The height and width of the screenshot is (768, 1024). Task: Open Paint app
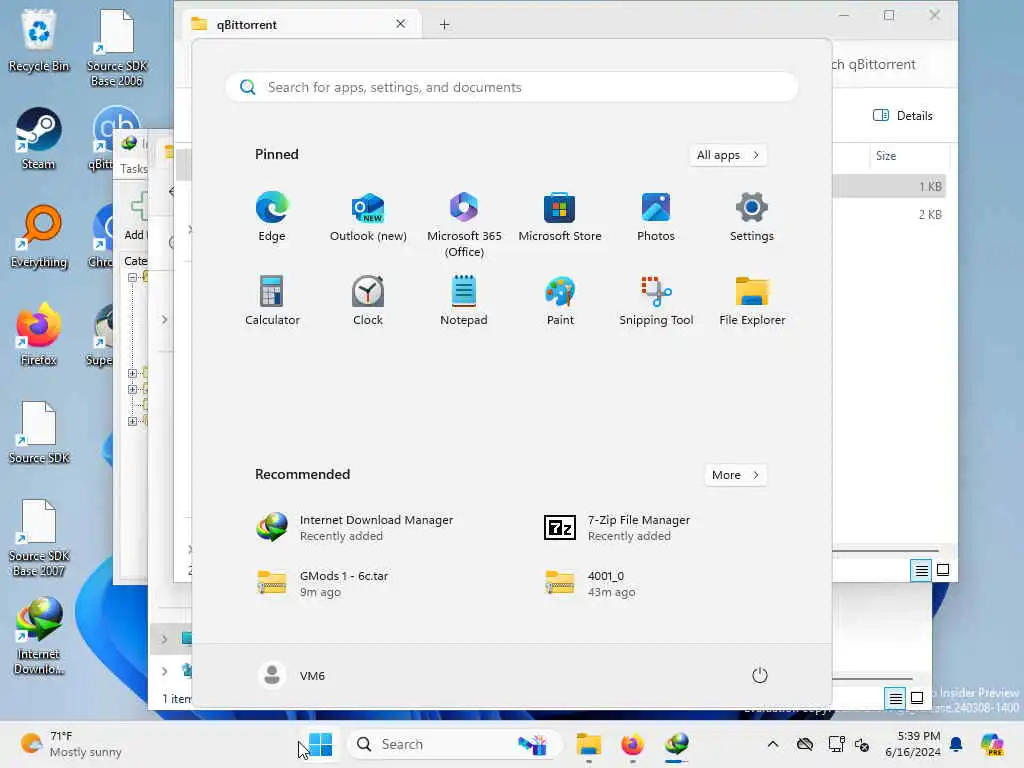pos(560,300)
